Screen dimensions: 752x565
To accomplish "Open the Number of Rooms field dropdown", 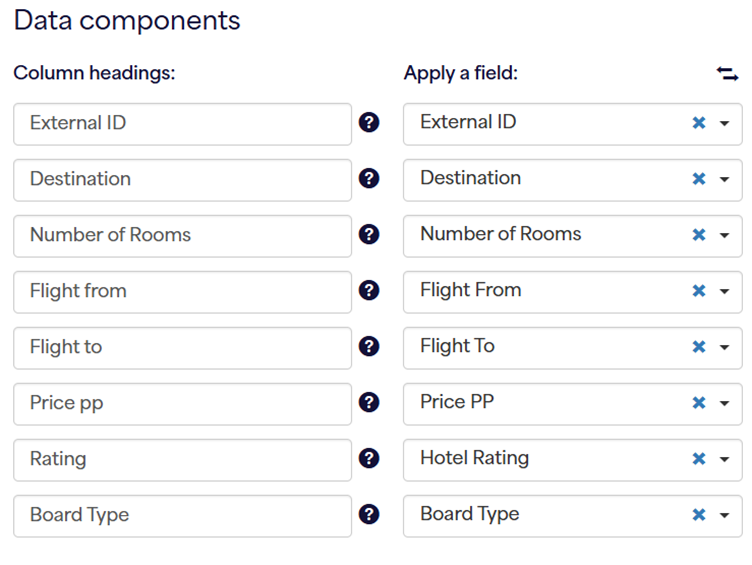I will point(724,236).
